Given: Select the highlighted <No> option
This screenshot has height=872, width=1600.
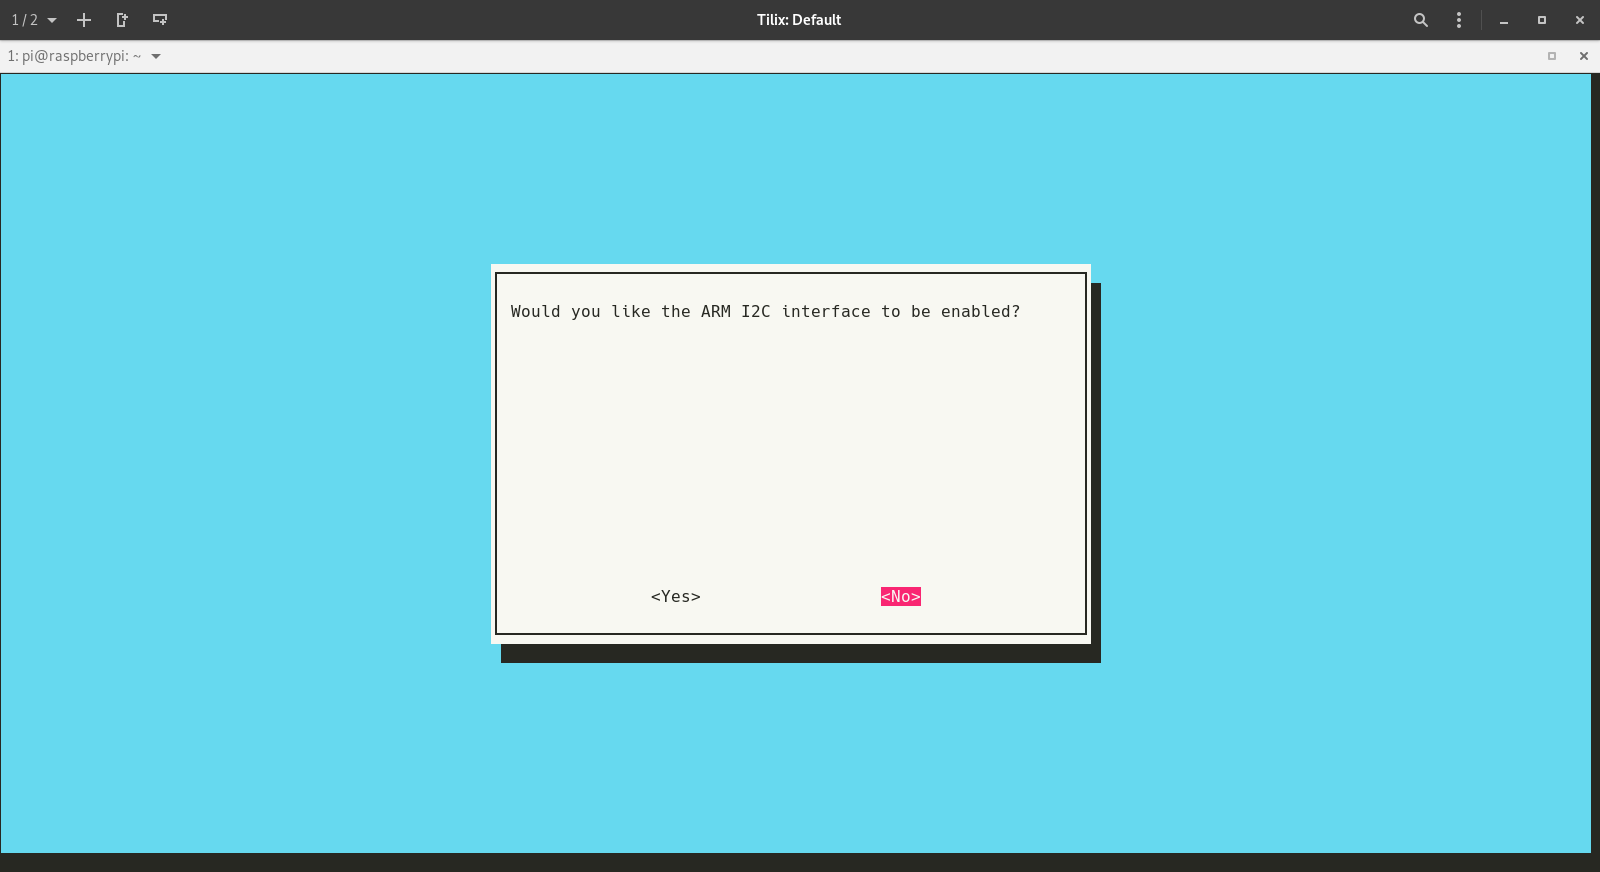Looking at the screenshot, I should point(900,597).
